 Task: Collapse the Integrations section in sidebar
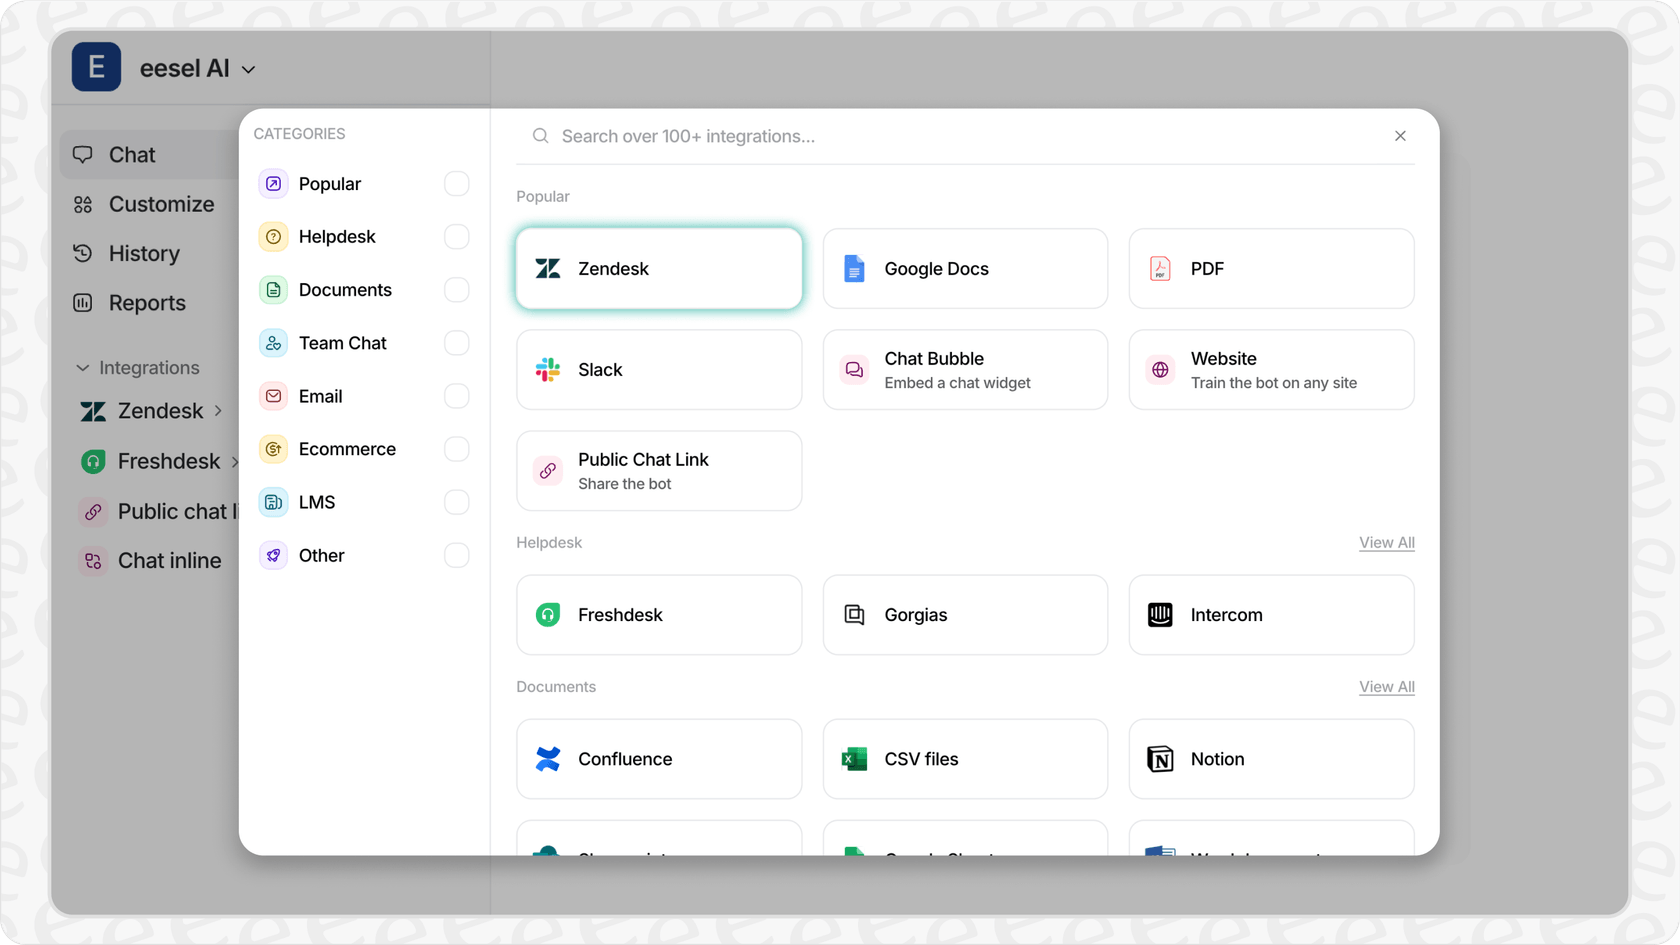[83, 367]
